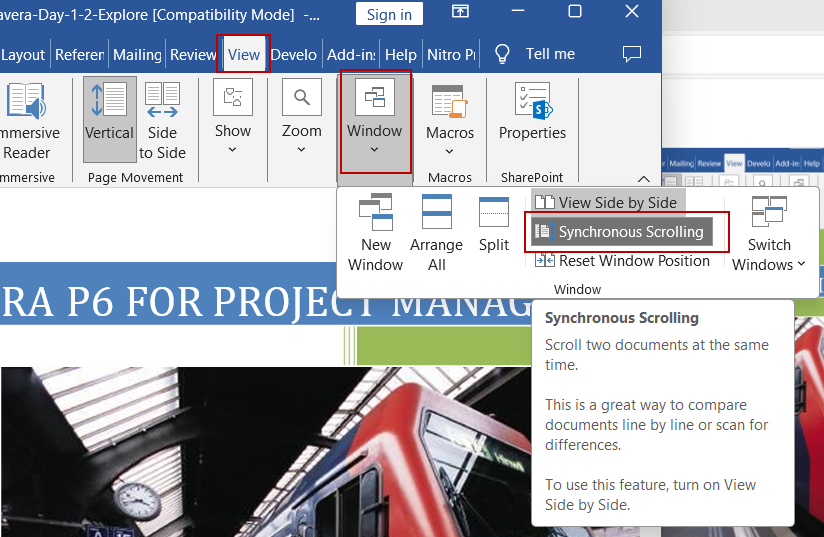Open a New Window

pos(375,232)
